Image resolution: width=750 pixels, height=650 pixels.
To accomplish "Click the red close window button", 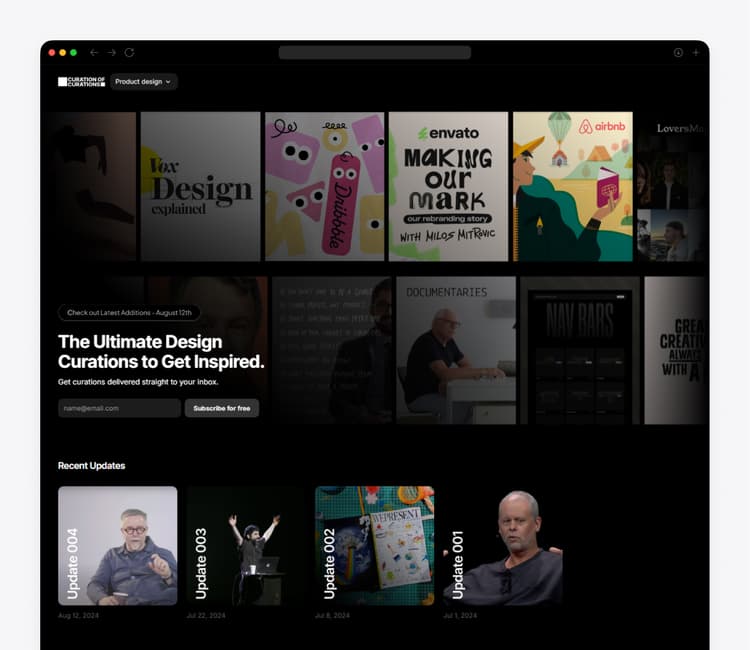I will pyautogui.click(x=52, y=53).
